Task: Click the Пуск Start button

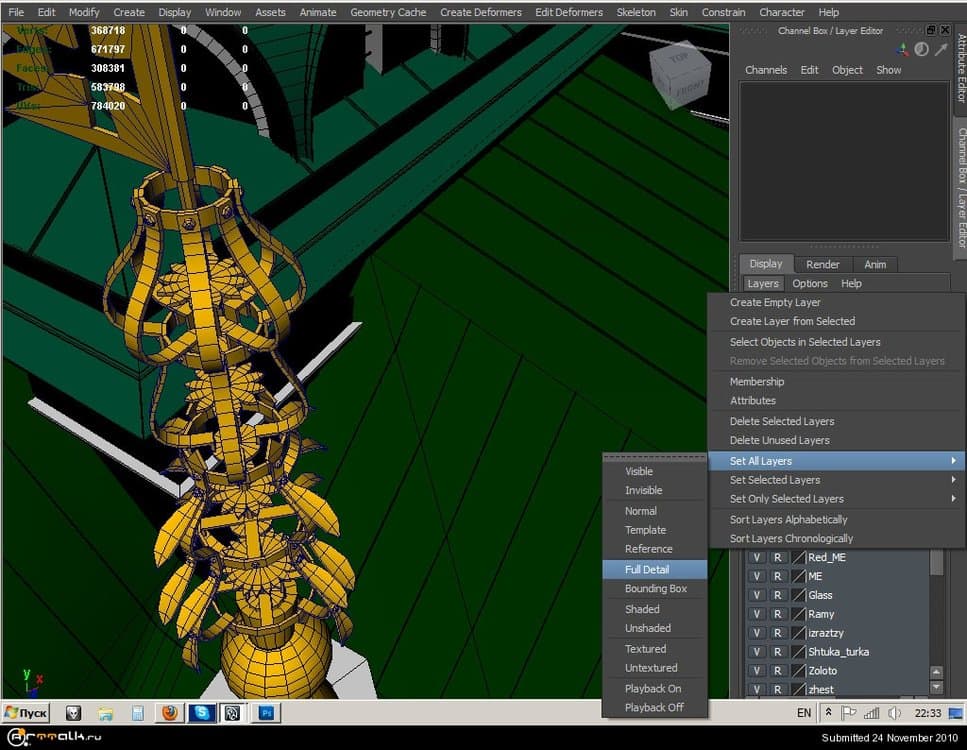Action: 27,713
